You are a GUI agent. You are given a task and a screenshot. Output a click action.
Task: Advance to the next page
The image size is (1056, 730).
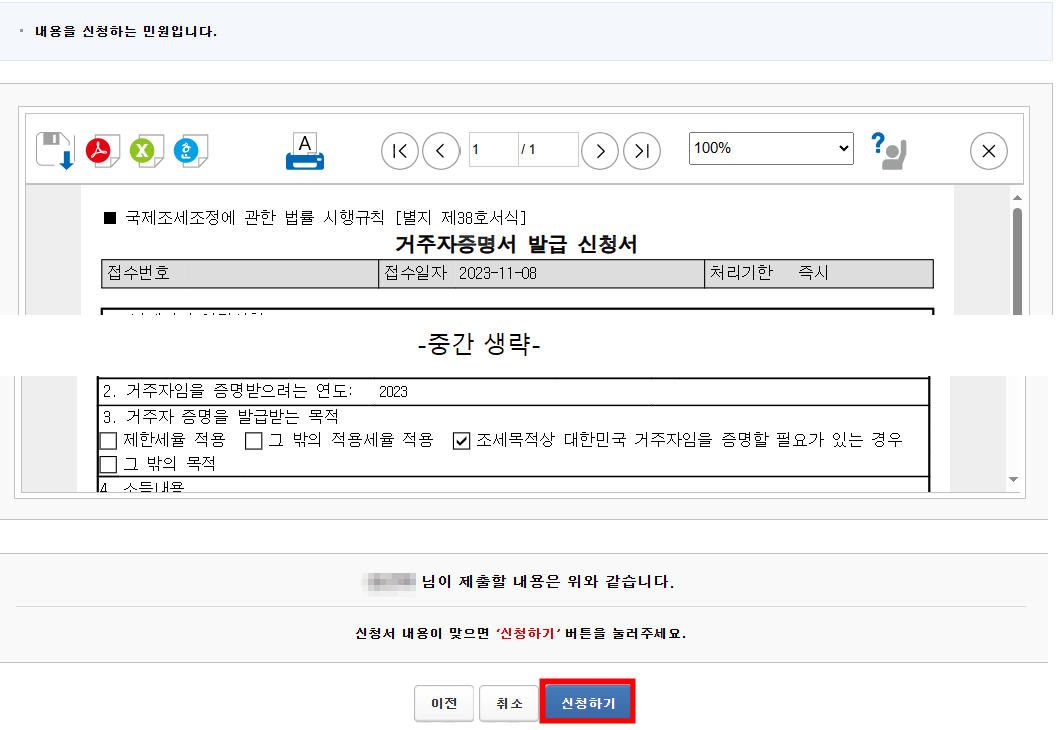click(x=600, y=150)
